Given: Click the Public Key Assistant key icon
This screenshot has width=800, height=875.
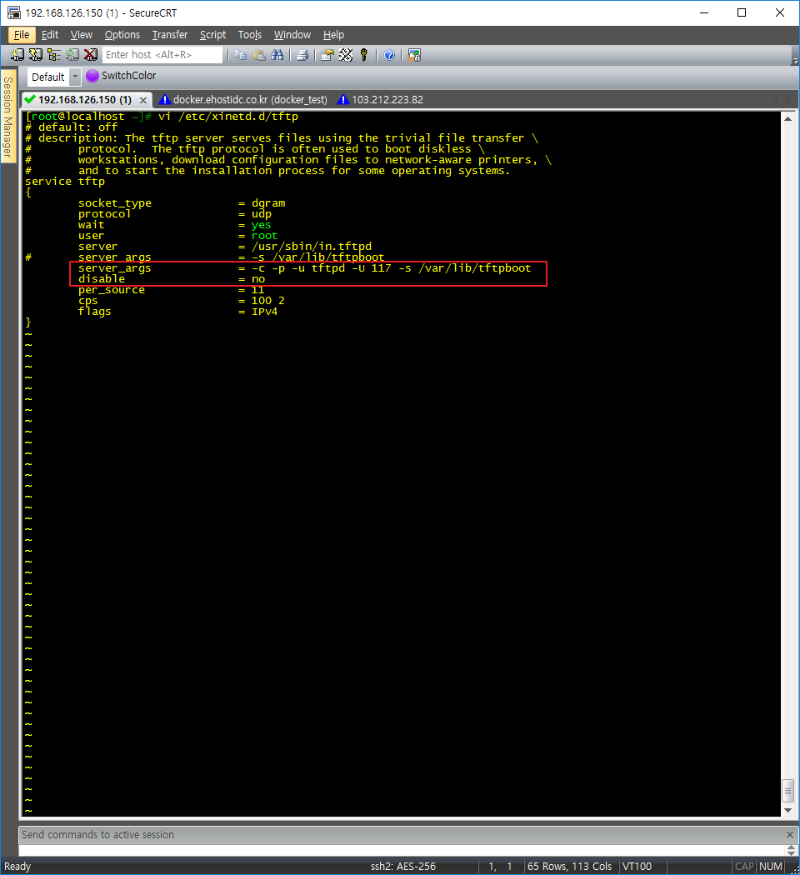Looking at the screenshot, I should coord(364,55).
